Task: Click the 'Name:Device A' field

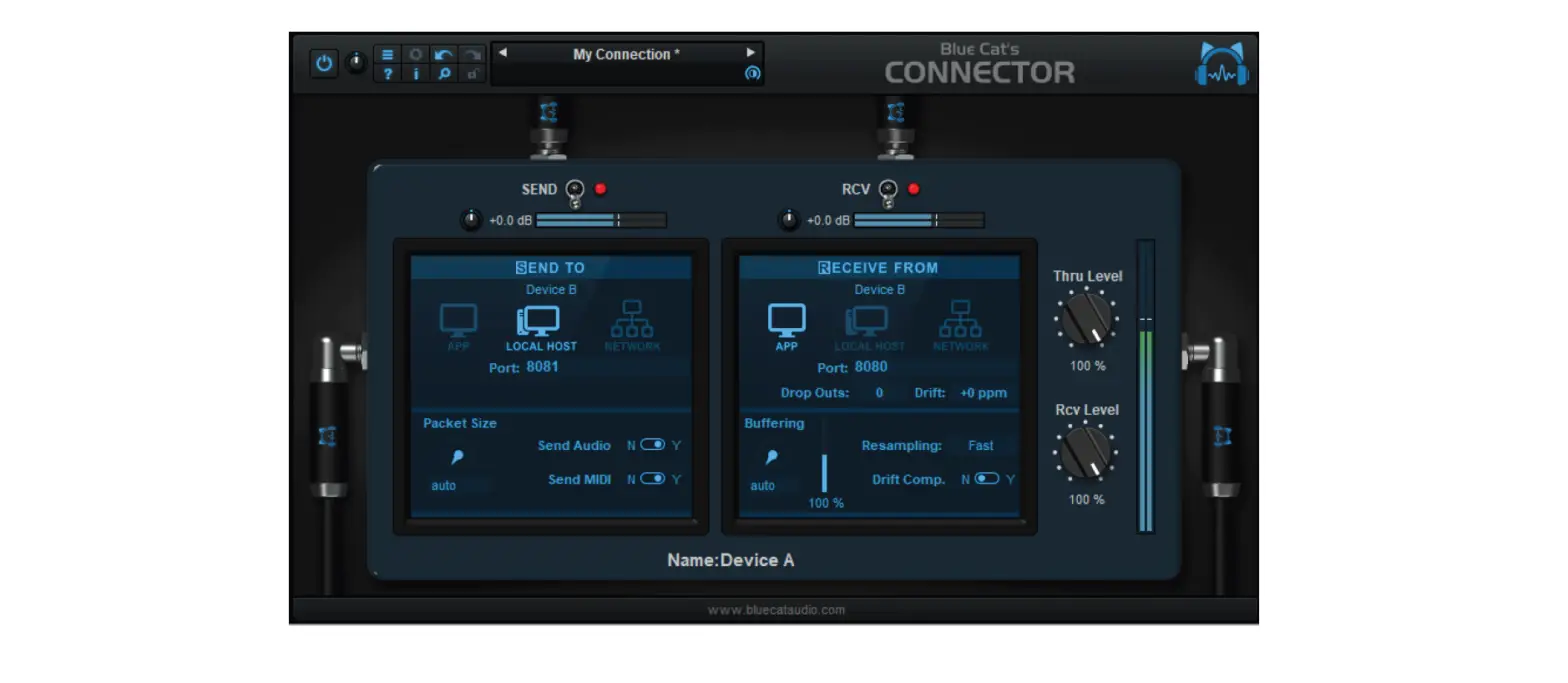Action: click(731, 560)
